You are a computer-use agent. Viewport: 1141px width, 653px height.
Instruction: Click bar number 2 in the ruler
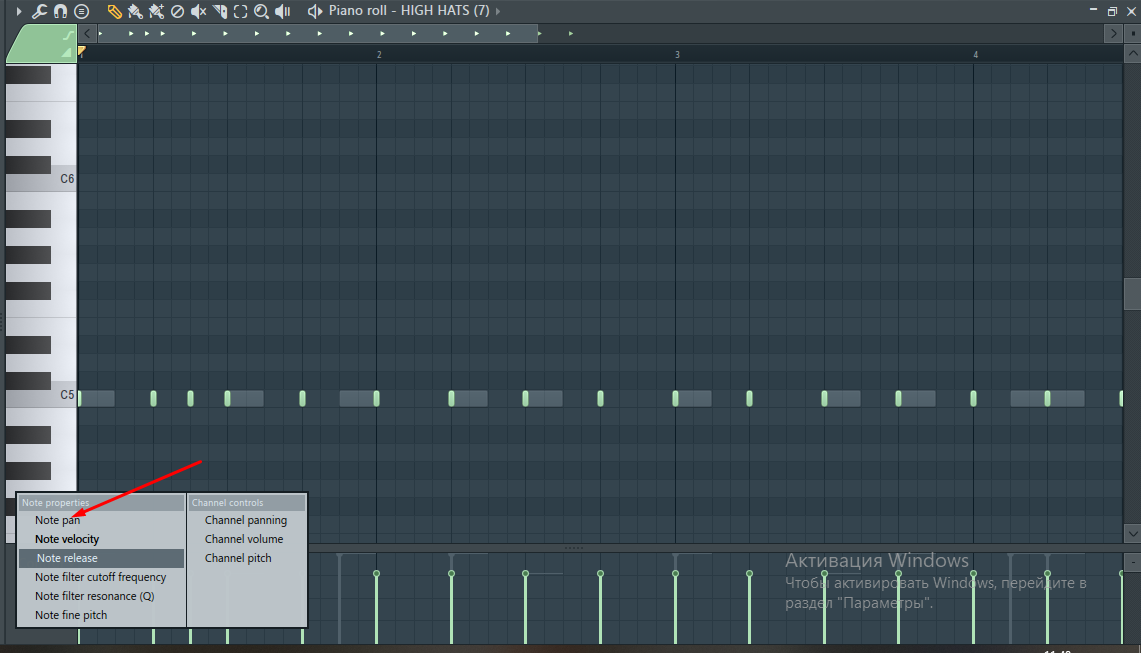point(379,55)
